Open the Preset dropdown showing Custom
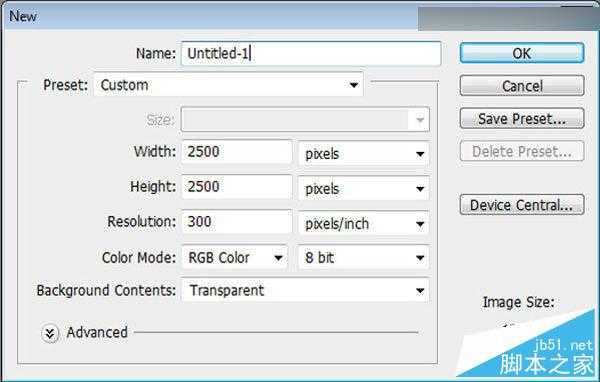This screenshot has width=600, height=382. [x=228, y=85]
